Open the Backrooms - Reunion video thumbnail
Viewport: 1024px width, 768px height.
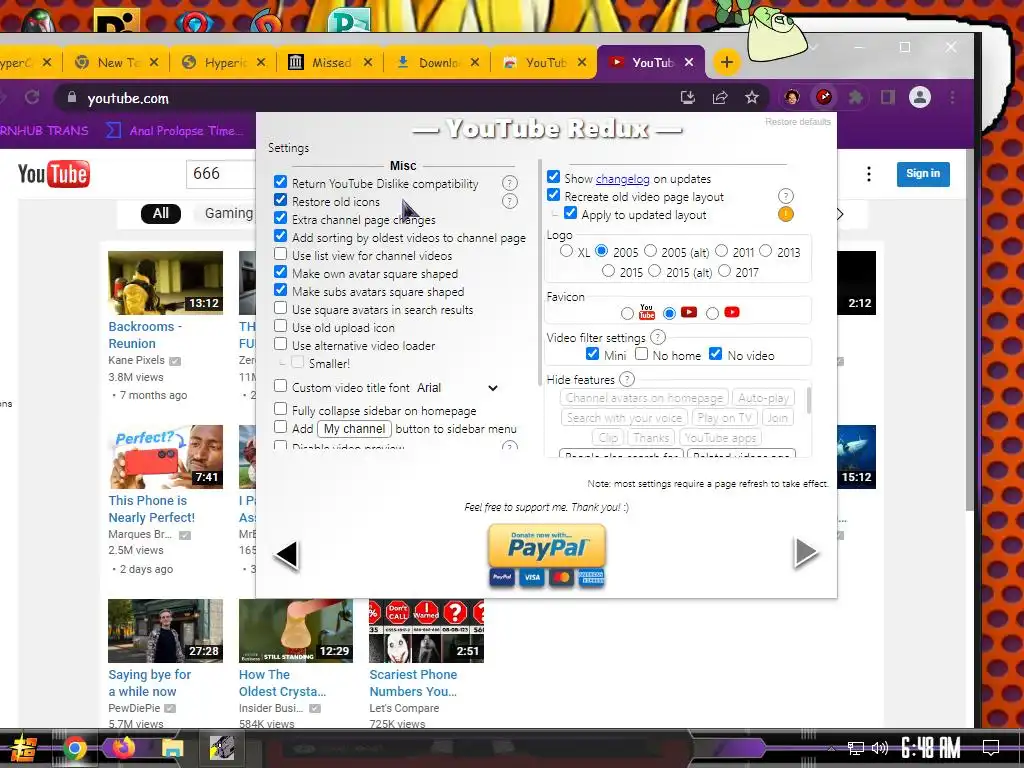(165, 283)
